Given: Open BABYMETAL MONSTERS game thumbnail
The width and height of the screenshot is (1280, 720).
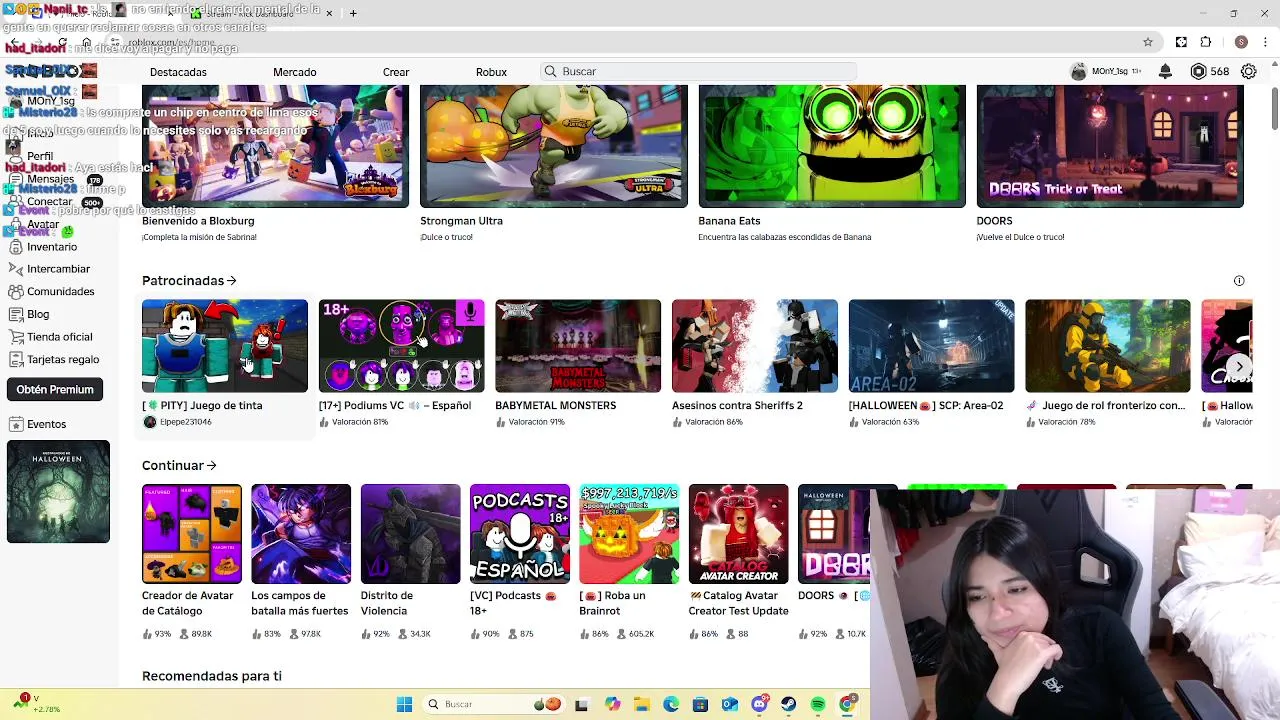Looking at the screenshot, I should coord(578,346).
